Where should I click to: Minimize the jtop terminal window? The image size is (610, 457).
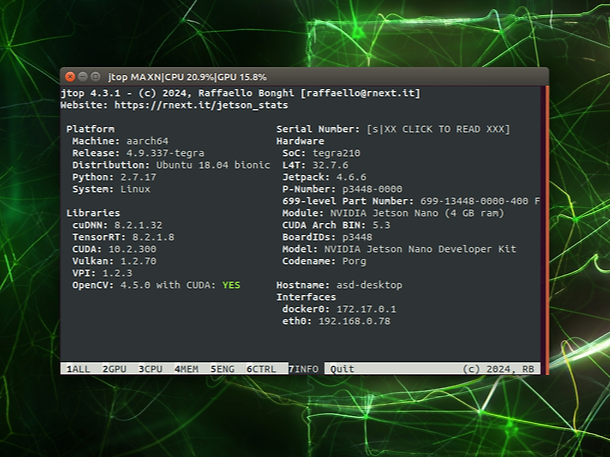point(82,77)
